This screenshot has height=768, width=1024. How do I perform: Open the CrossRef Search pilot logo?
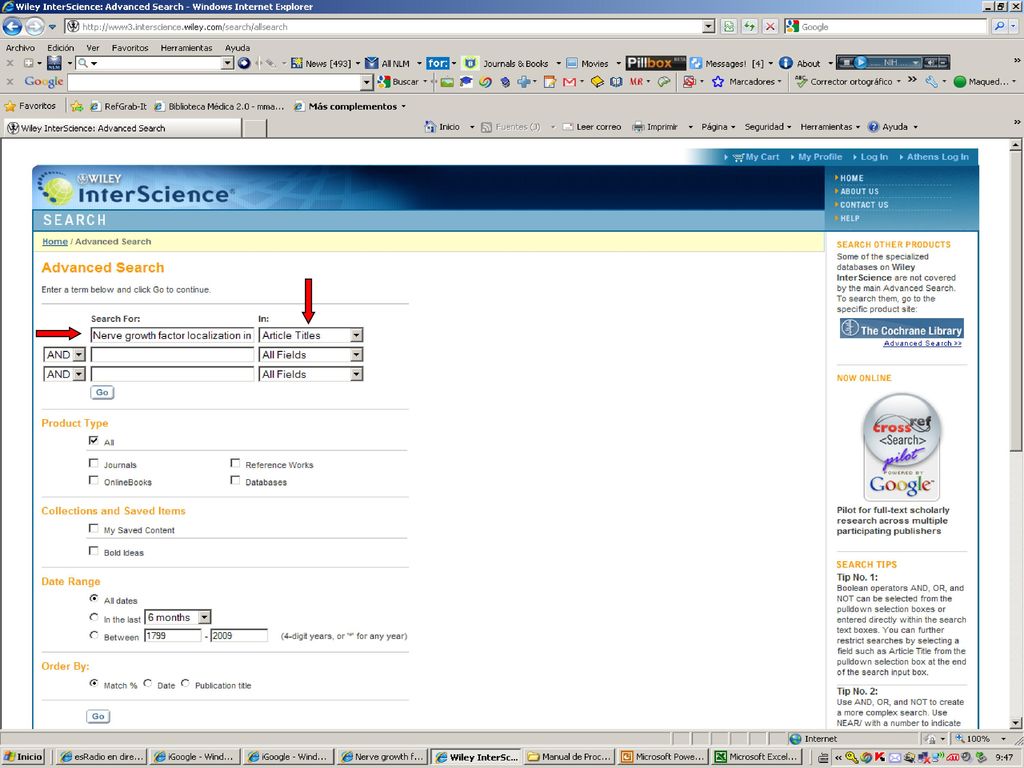(x=902, y=447)
